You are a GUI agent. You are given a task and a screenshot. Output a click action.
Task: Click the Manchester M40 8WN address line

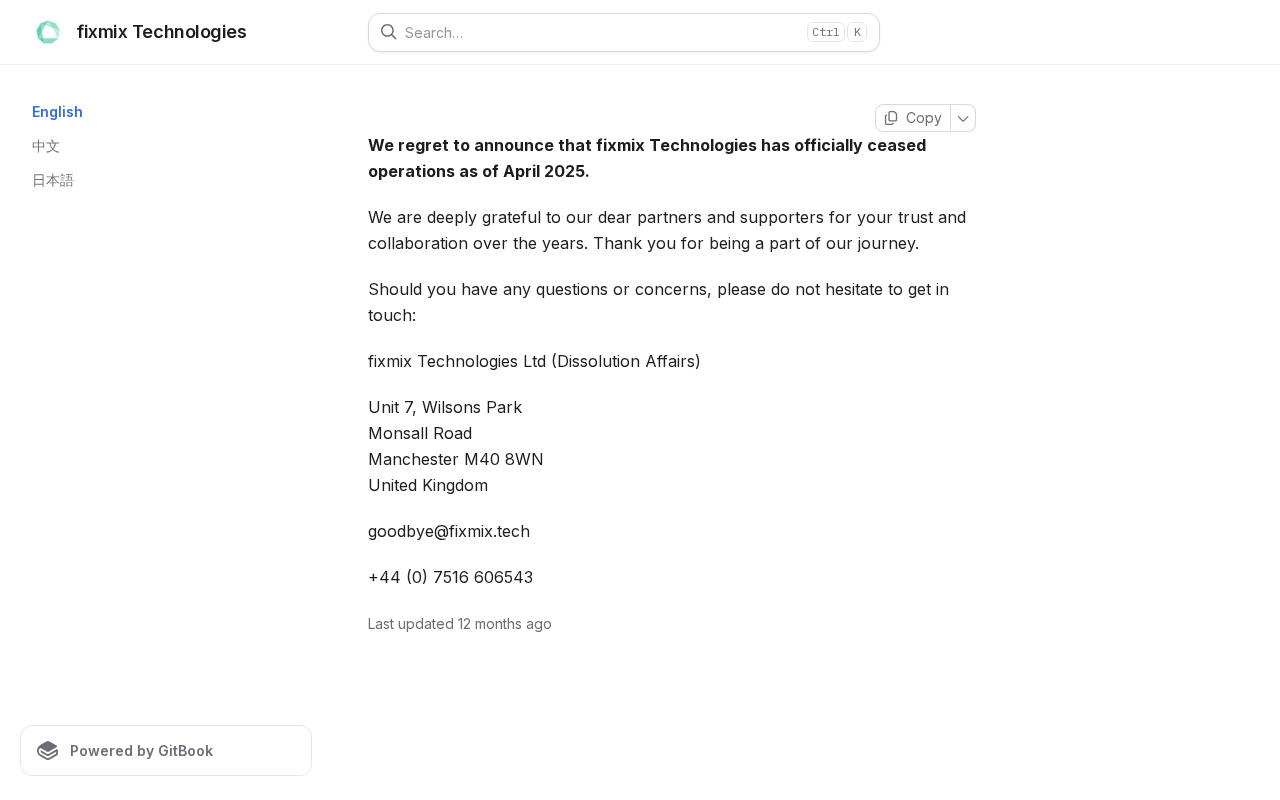point(456,459)
